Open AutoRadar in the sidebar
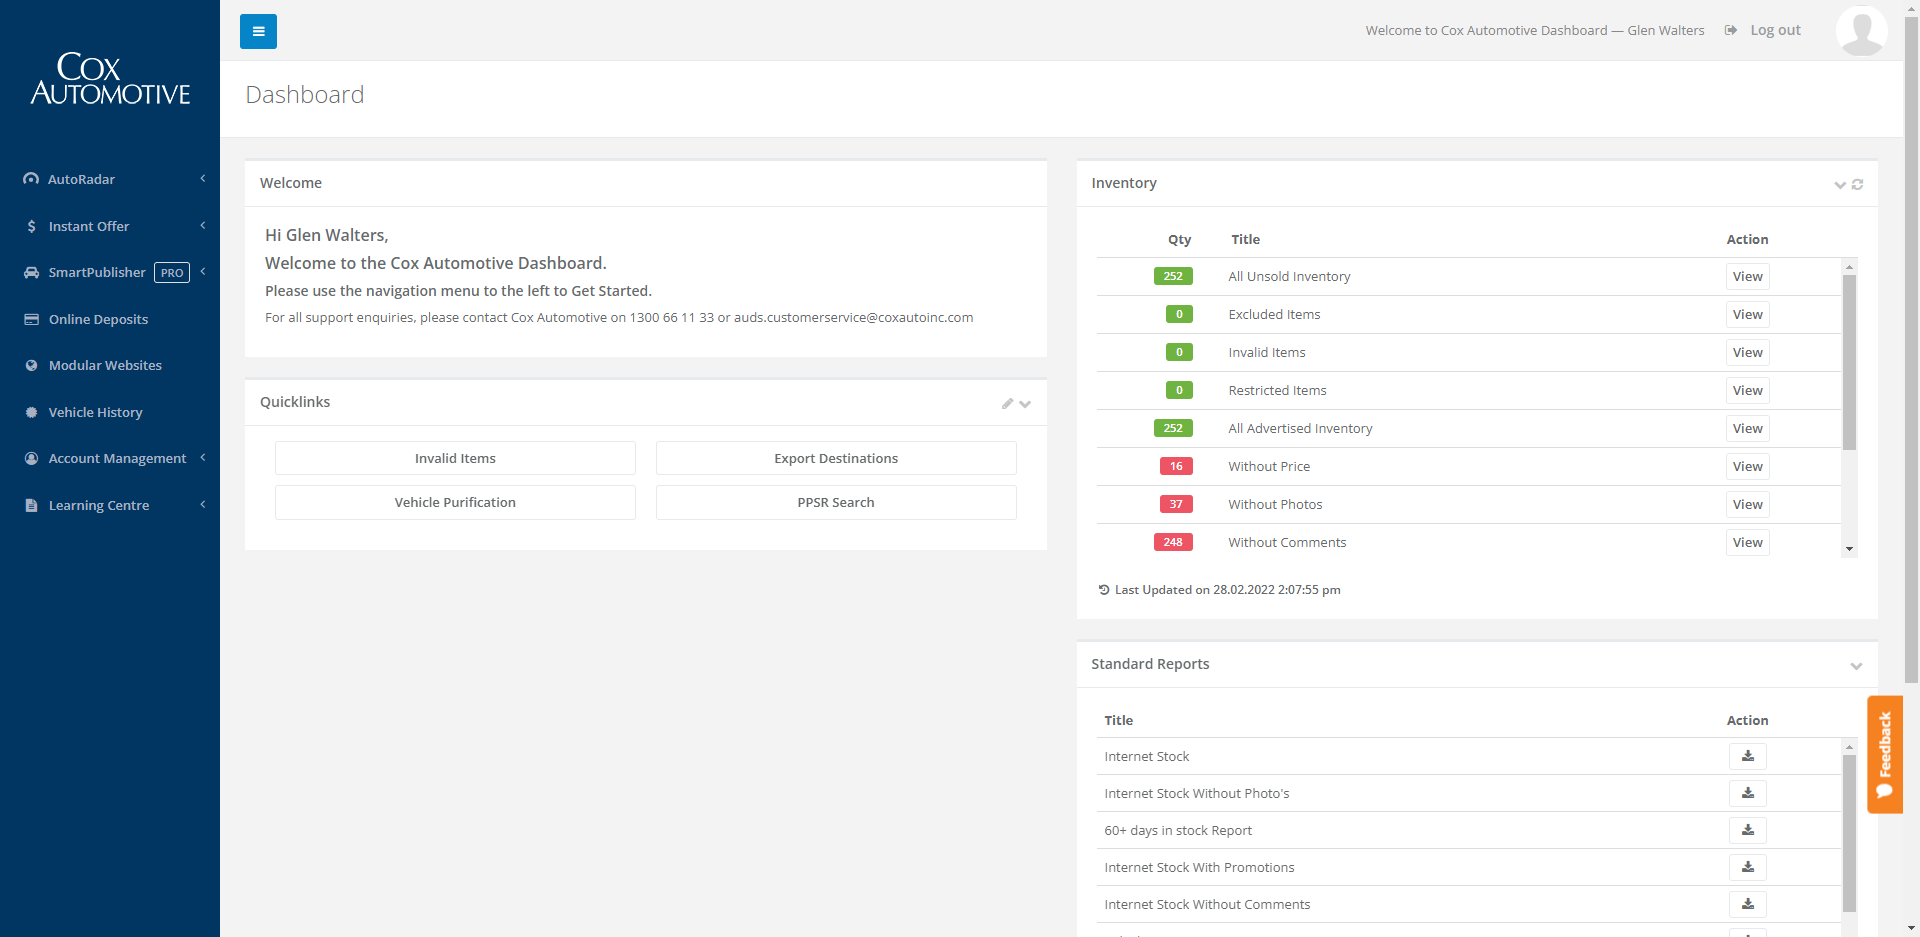 82,179
